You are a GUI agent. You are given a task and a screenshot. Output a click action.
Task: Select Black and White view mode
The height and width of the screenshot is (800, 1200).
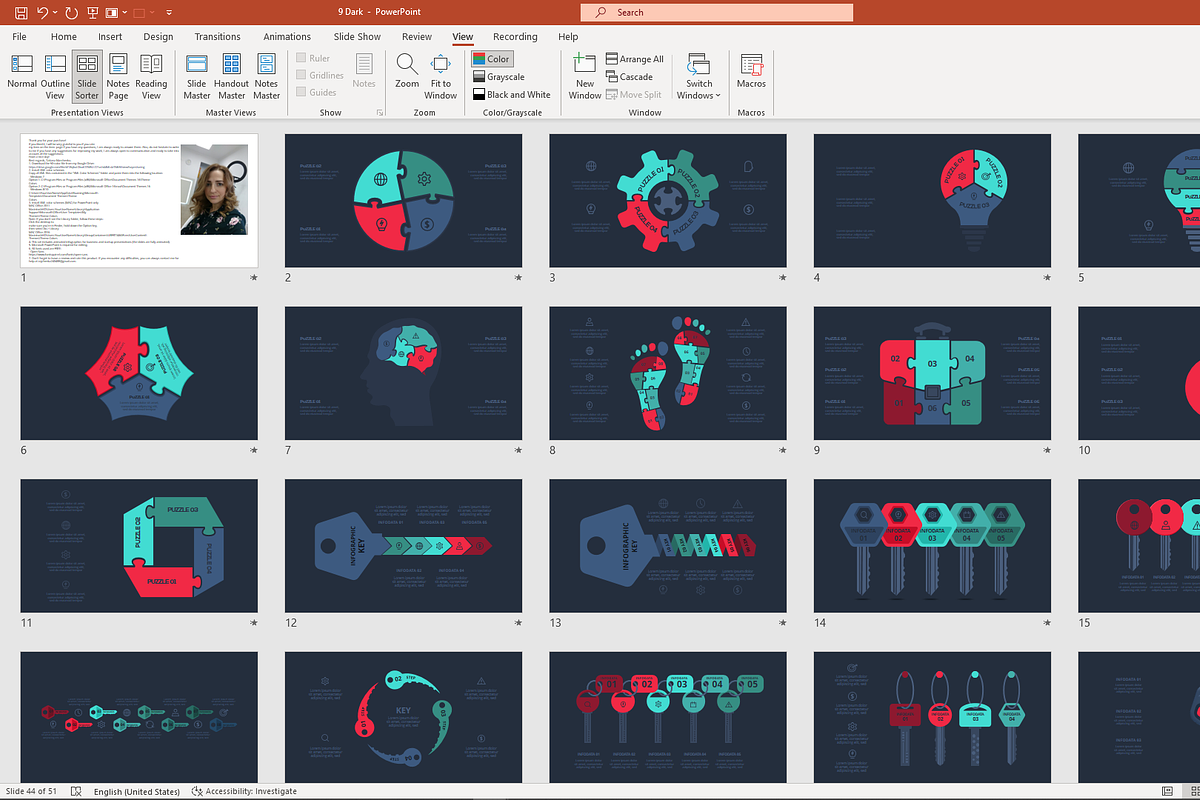coord(511,95)
